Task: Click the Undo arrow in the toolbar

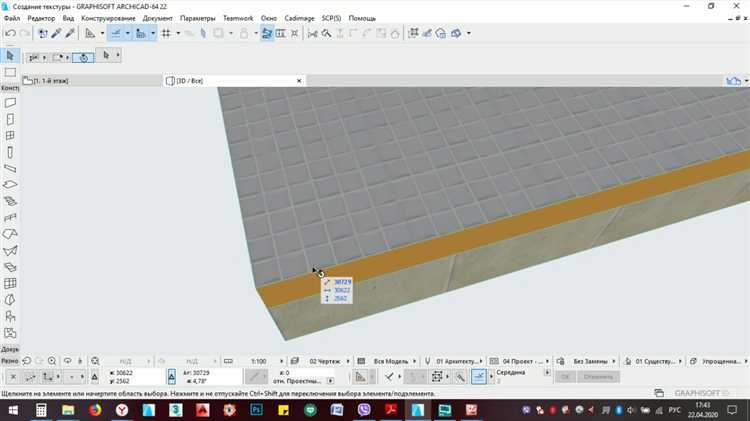Action: 10,33
